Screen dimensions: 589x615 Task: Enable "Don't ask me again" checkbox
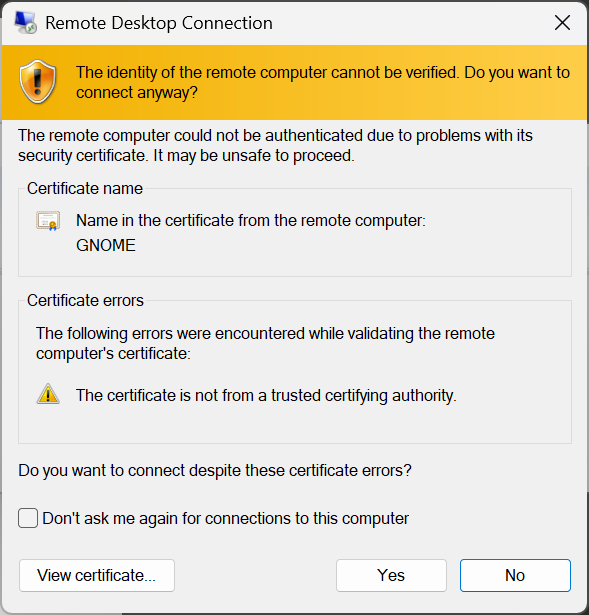pyautogui.click(x=28, y=518)
